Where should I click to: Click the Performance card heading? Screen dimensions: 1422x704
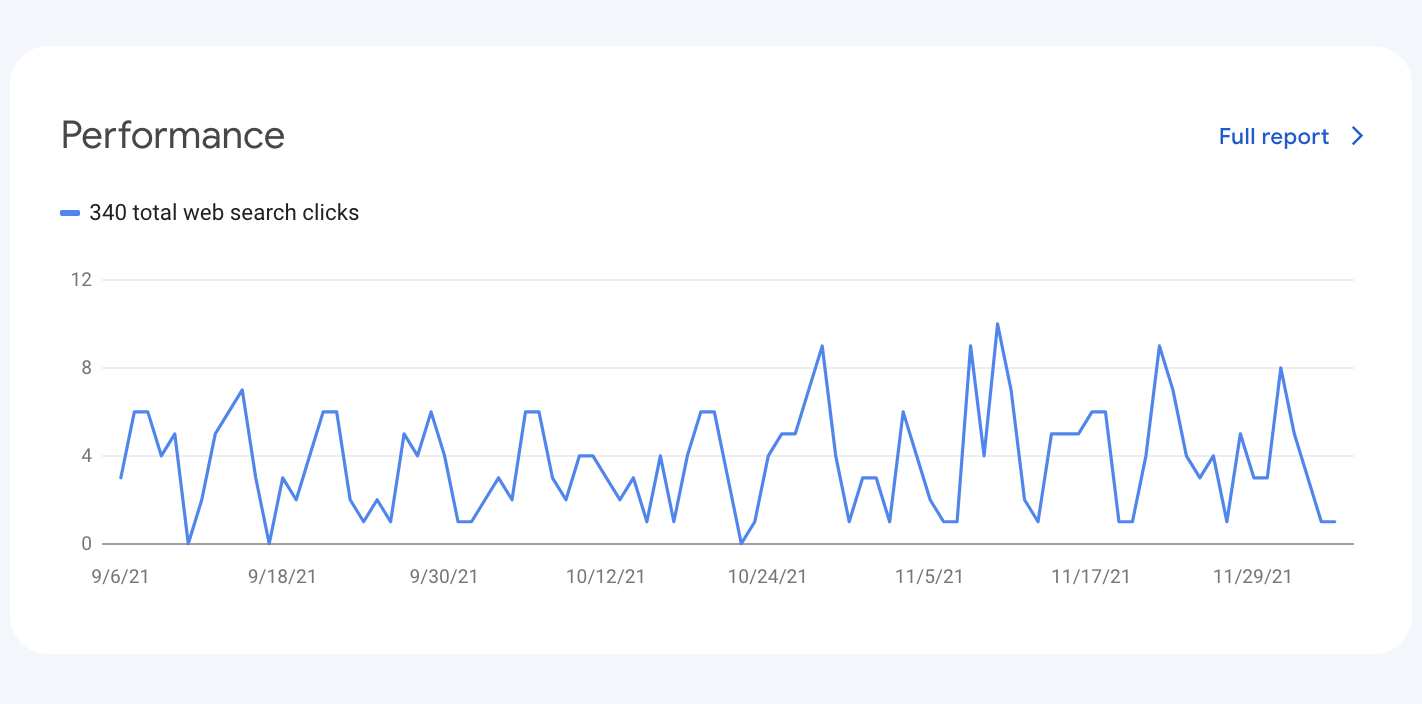(173, 135)
